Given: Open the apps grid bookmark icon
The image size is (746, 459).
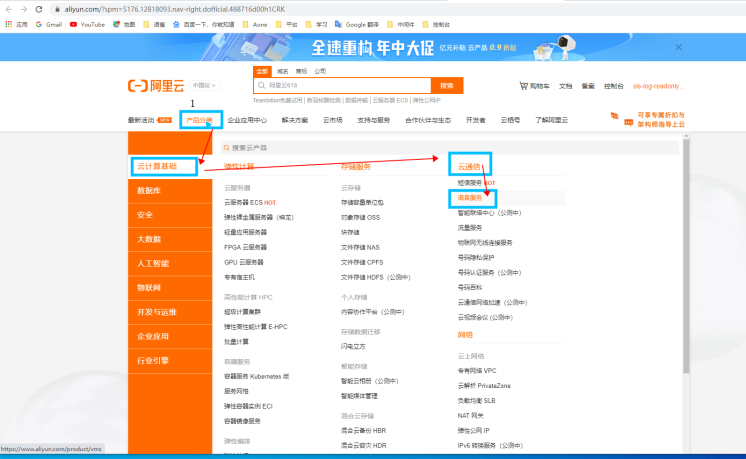Looking at the screenshot, I should click(9, 24).
